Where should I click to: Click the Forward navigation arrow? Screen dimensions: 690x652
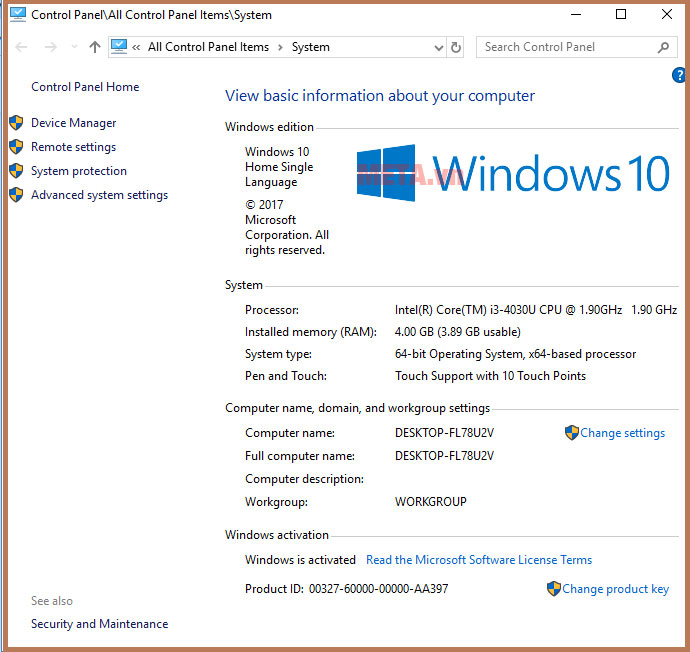51,47
